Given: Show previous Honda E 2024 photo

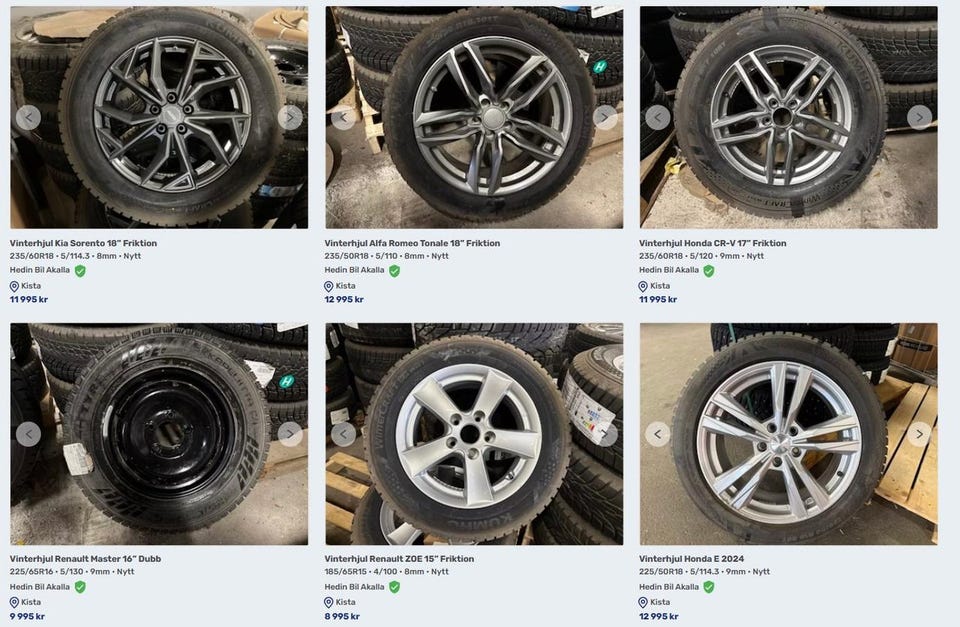Looking at the screenshot, I should click(657, 434).
